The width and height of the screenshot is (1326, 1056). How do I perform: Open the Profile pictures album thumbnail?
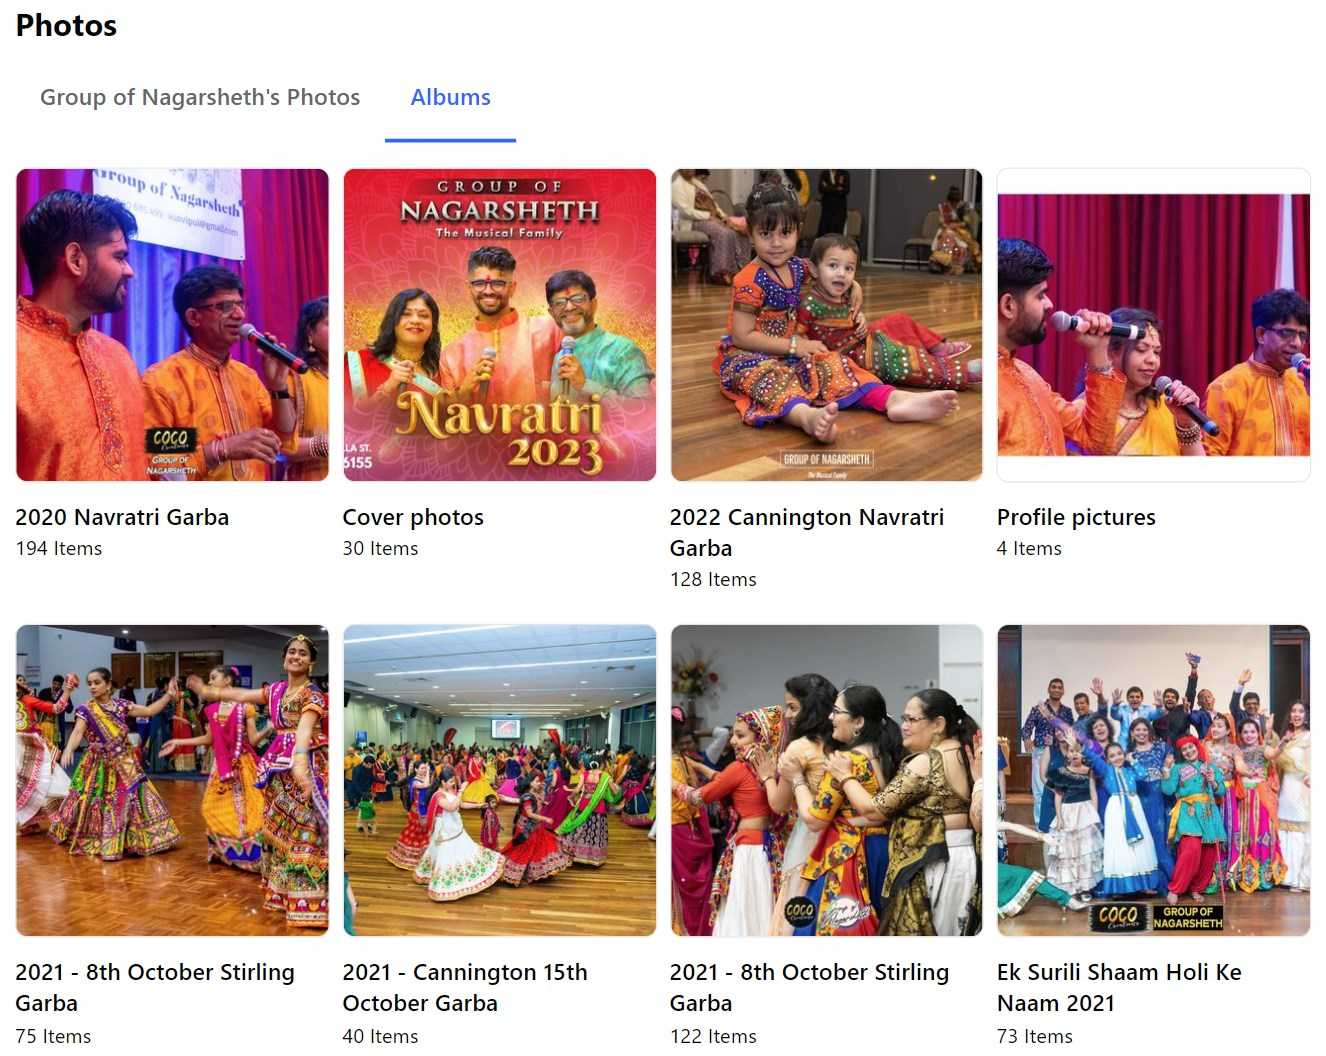point(1153,325)
